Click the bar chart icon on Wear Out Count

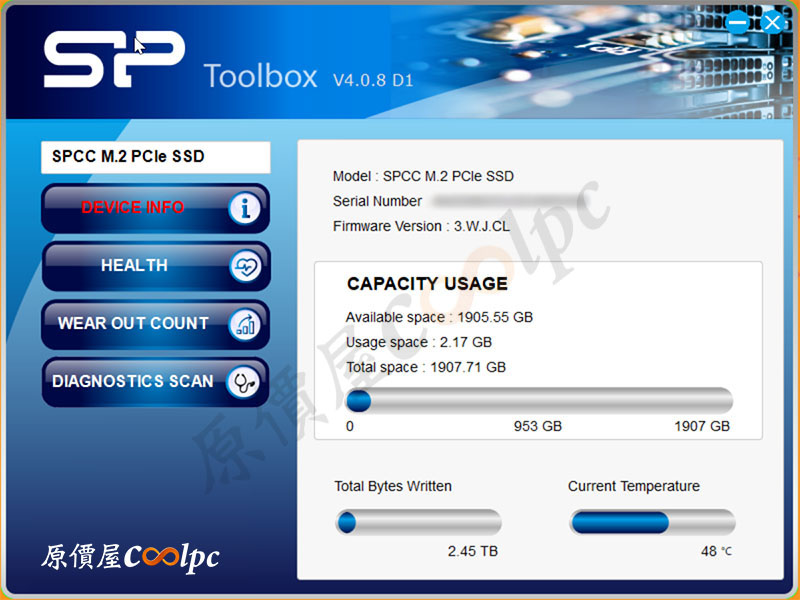click(245, 324)
